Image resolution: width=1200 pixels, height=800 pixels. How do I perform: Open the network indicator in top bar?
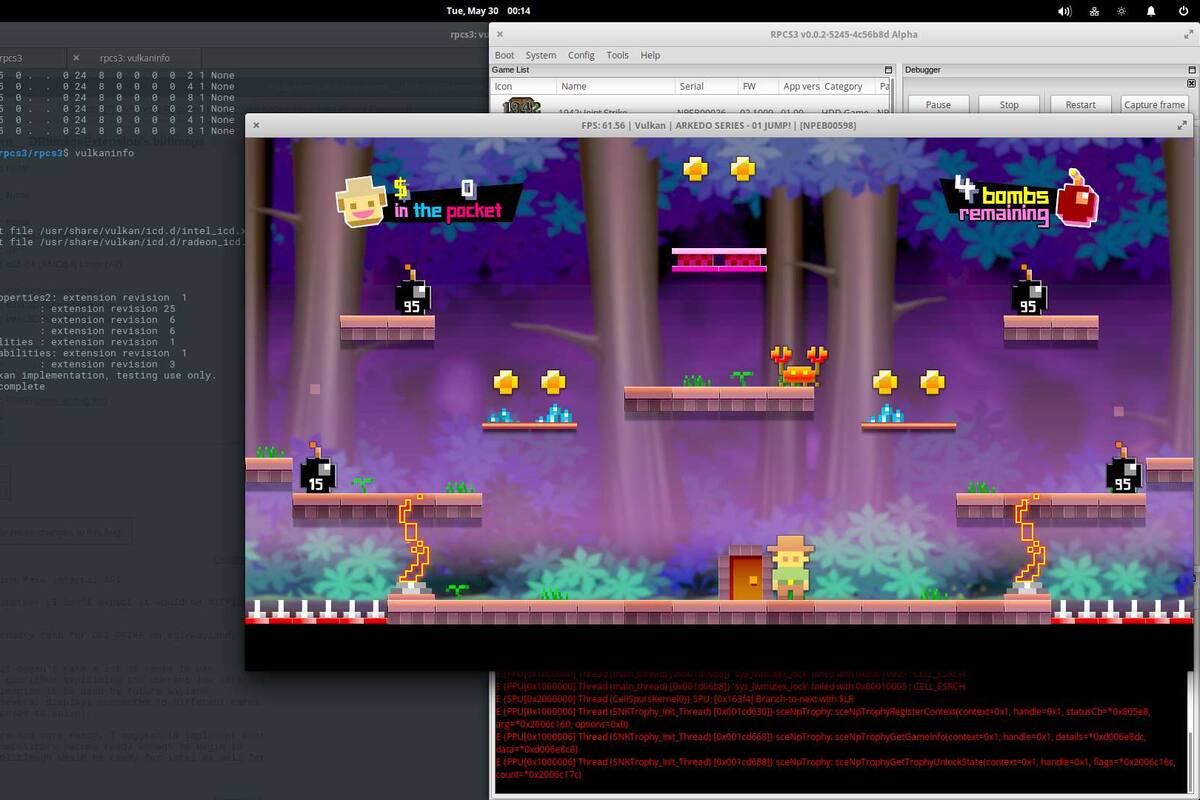pos(1093,11)
